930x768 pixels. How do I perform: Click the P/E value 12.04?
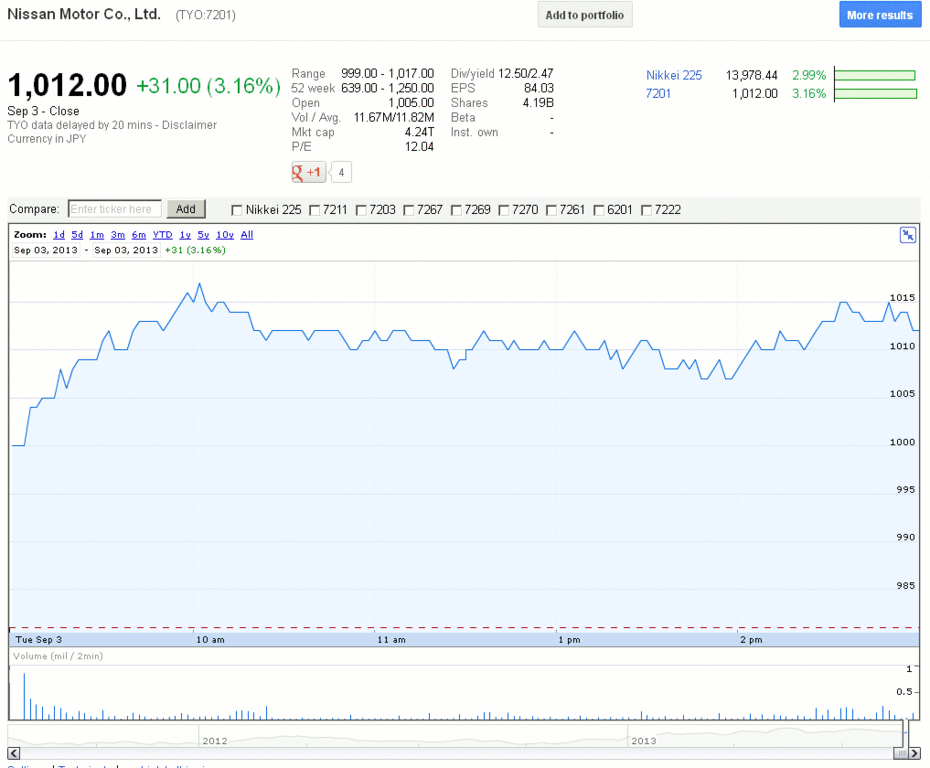pyautogui.click(x=419, y=147)
